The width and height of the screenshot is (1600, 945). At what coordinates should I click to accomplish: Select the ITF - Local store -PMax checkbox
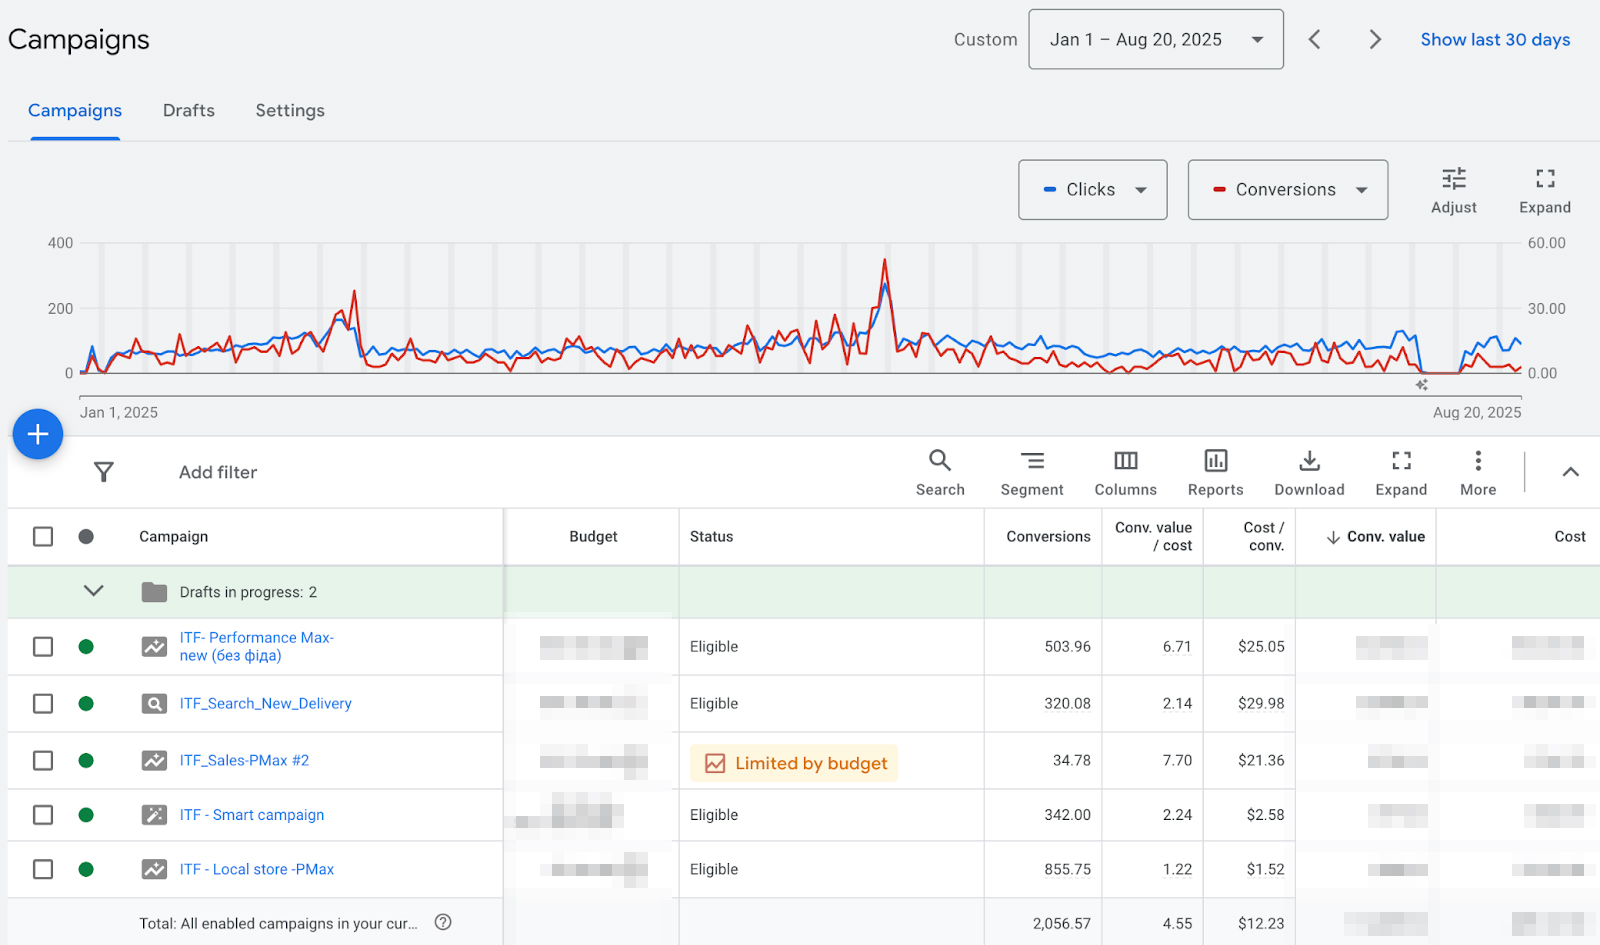click(43, 870)
